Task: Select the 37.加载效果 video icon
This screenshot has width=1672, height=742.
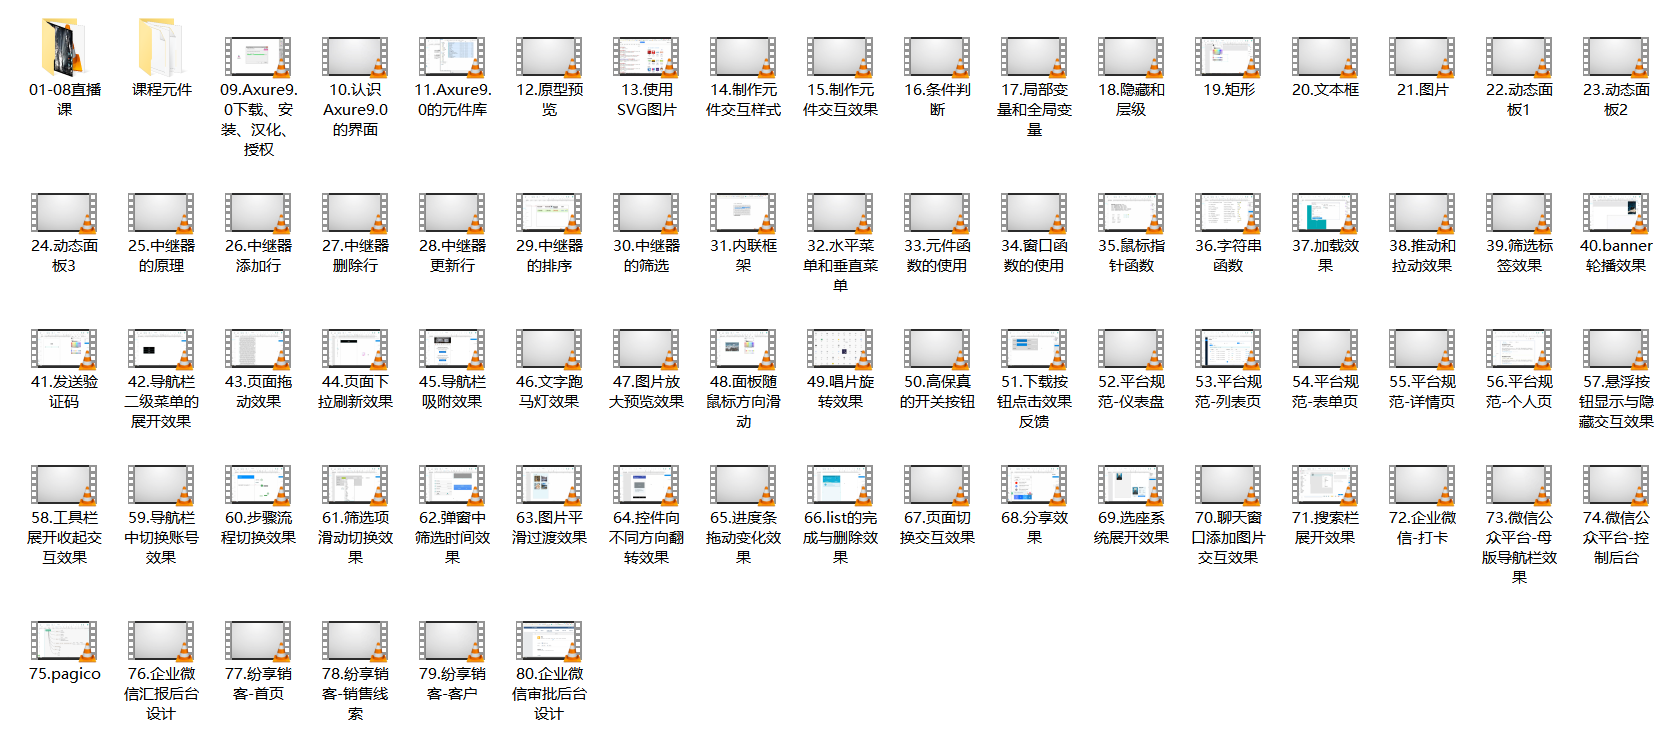Action: [1325, 214]
